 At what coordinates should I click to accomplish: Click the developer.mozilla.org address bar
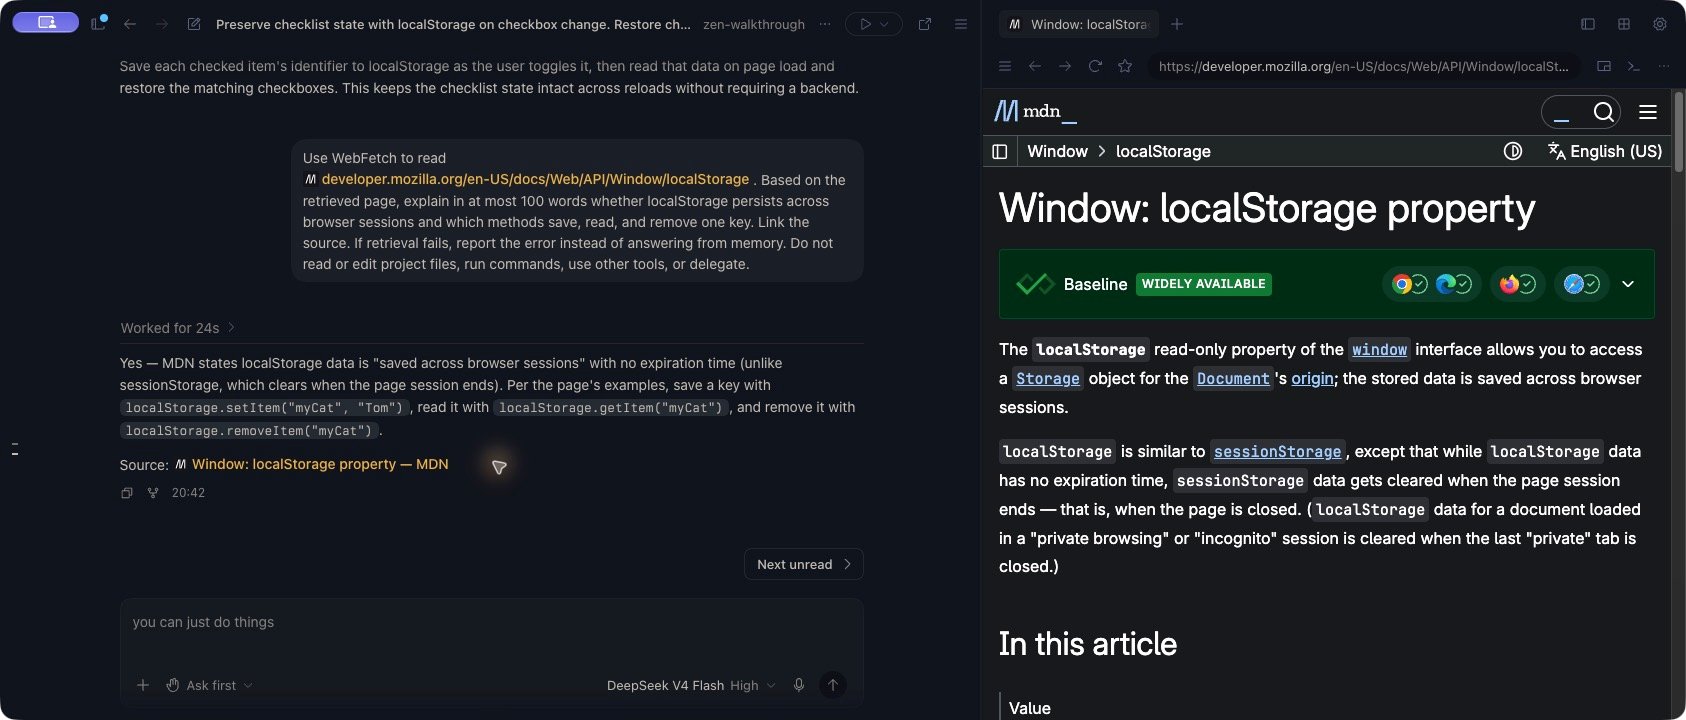(1363, 66)
